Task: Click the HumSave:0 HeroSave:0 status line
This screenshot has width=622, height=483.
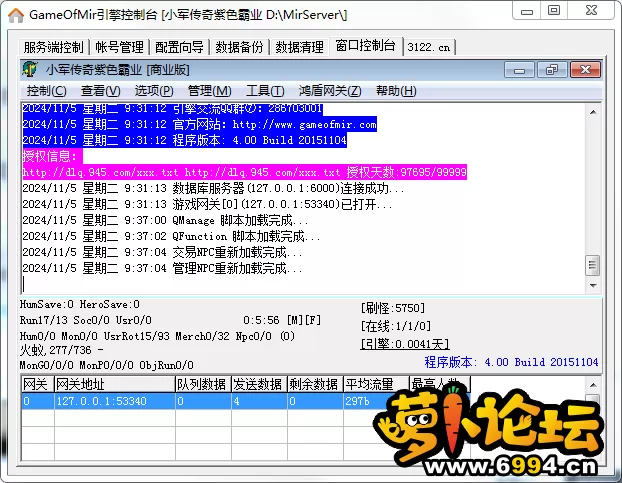Action: pos(80,304)
